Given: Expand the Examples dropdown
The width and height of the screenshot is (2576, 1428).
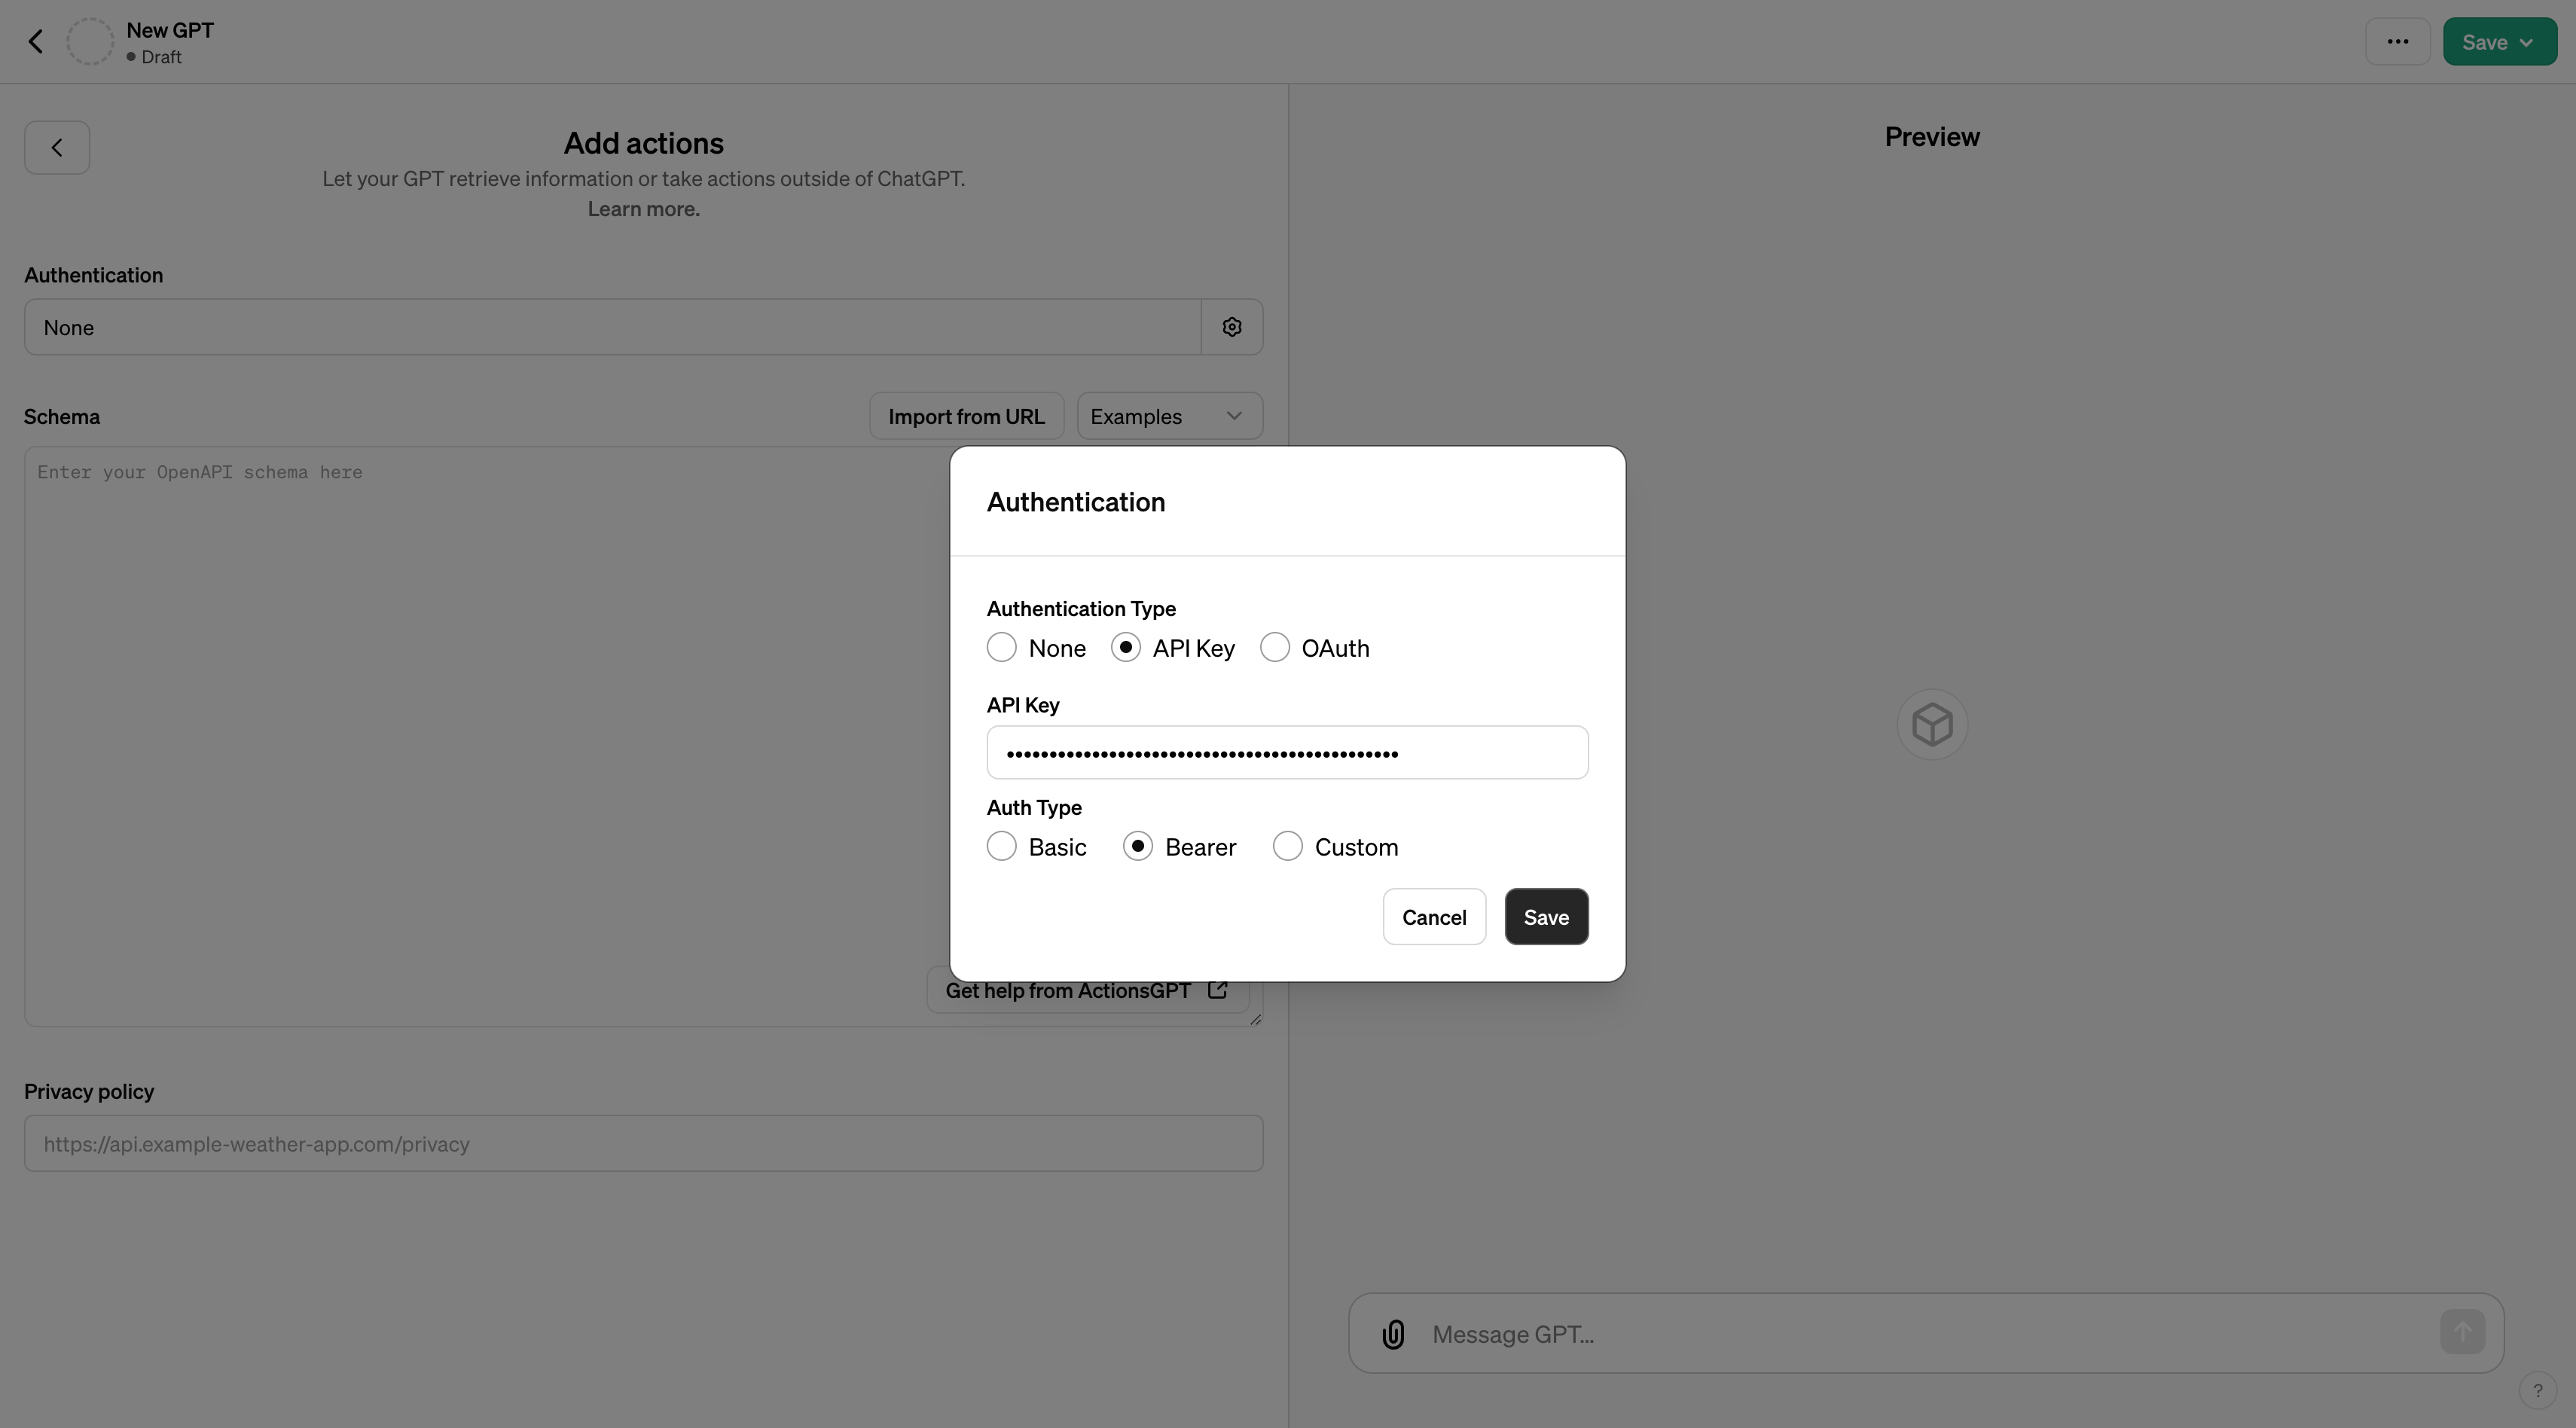Looking at the screenshot, I should click(1169, 416).
